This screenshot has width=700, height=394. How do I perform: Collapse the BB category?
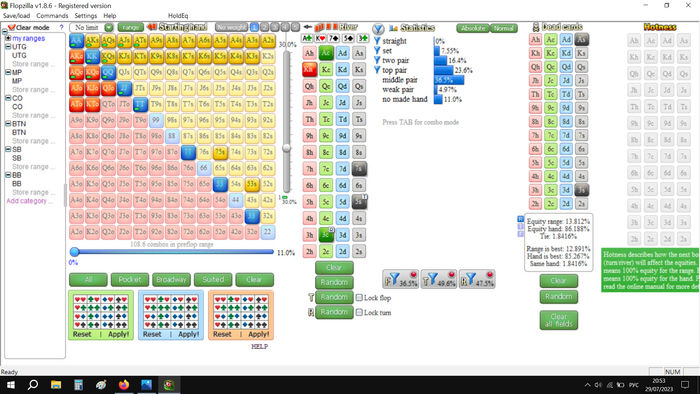point(8,175)
